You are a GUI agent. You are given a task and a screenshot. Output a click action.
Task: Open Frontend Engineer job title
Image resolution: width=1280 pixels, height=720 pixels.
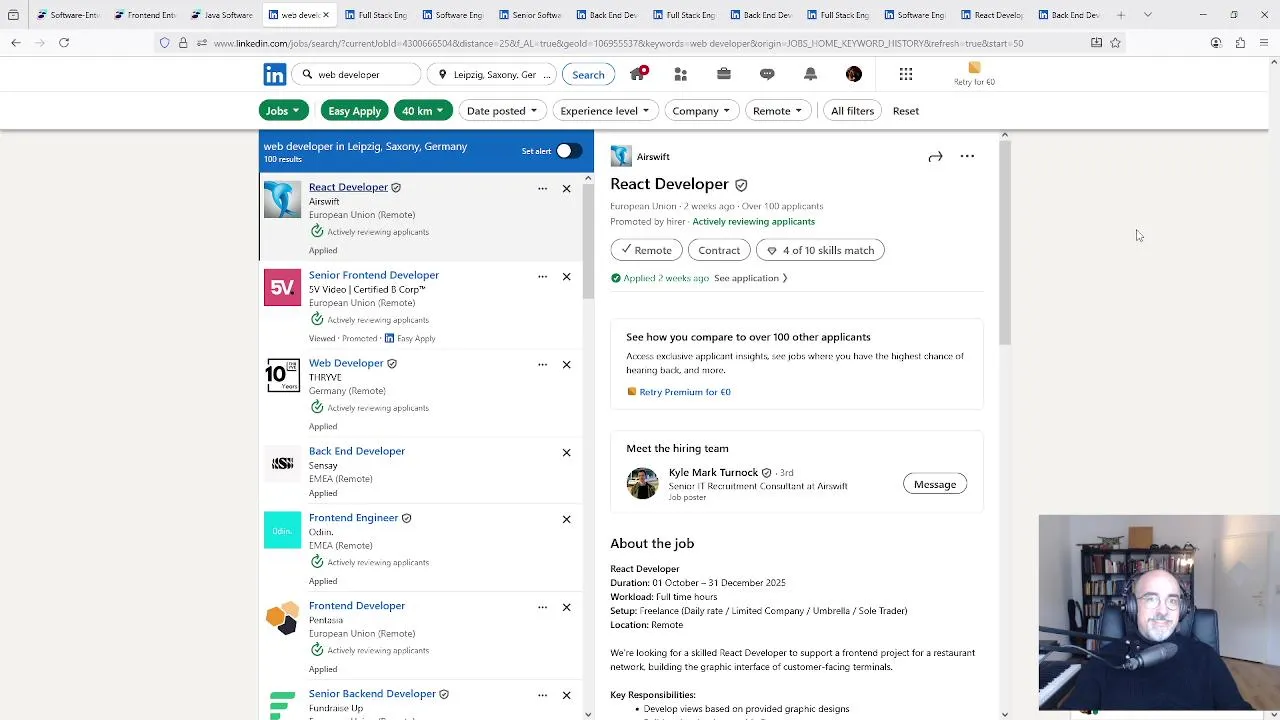pos(353,518)
